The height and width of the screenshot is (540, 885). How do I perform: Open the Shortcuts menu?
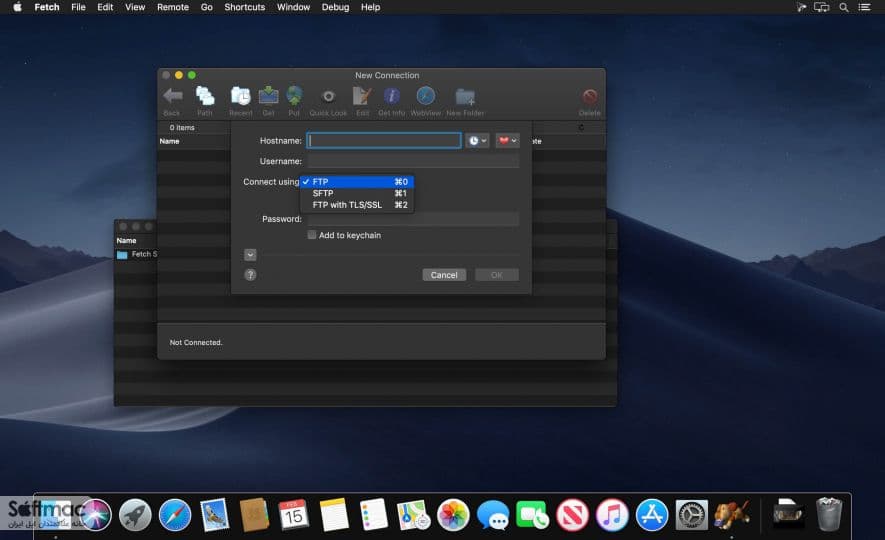tap(244, 7)
